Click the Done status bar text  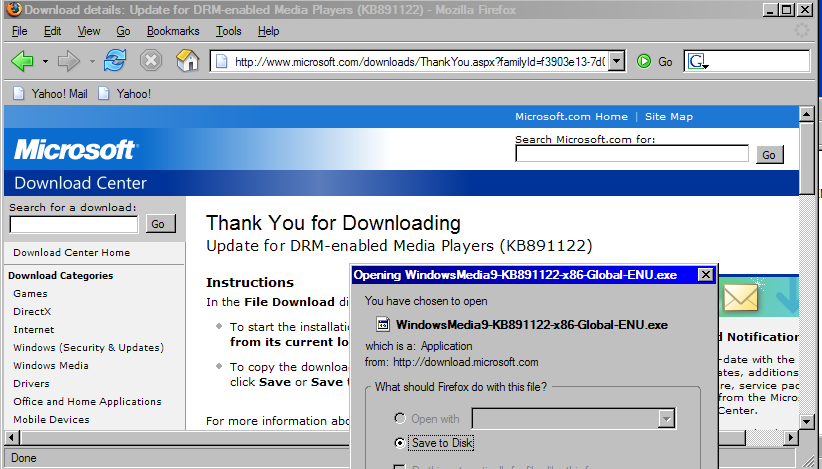pos(24,458)
